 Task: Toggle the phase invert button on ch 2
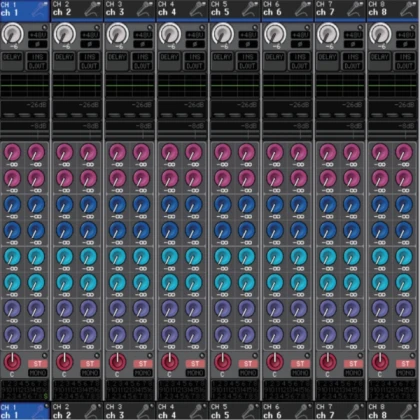pos(90,44)
